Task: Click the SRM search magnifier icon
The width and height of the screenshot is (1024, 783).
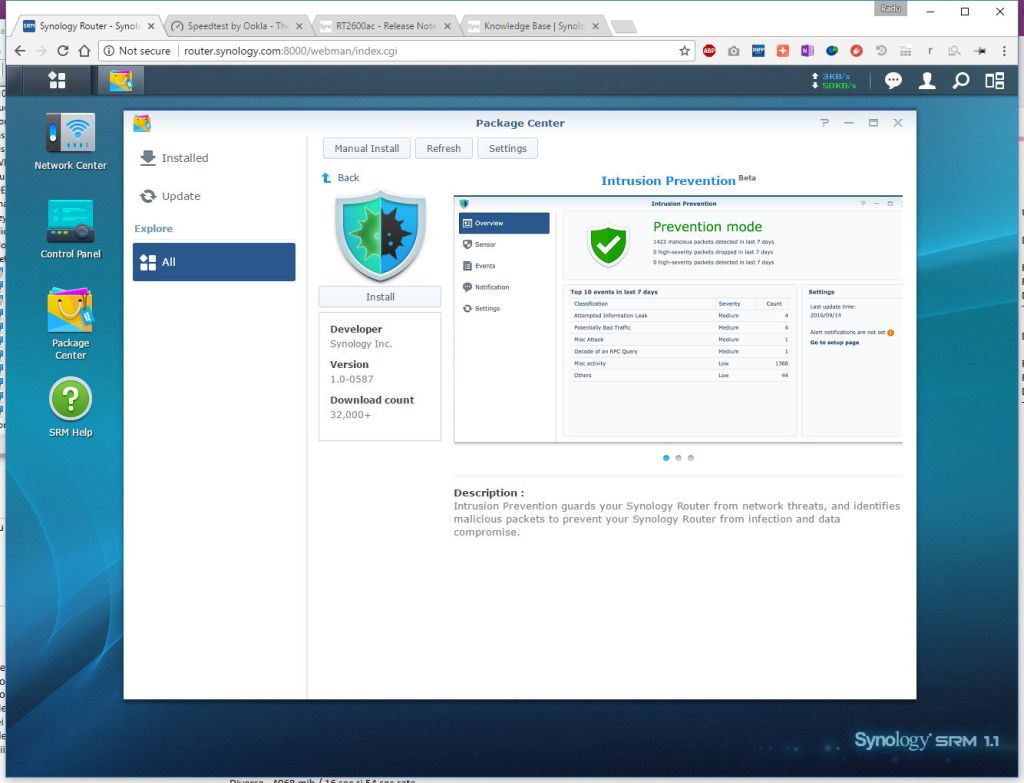Action: click(x=960, y=81)
